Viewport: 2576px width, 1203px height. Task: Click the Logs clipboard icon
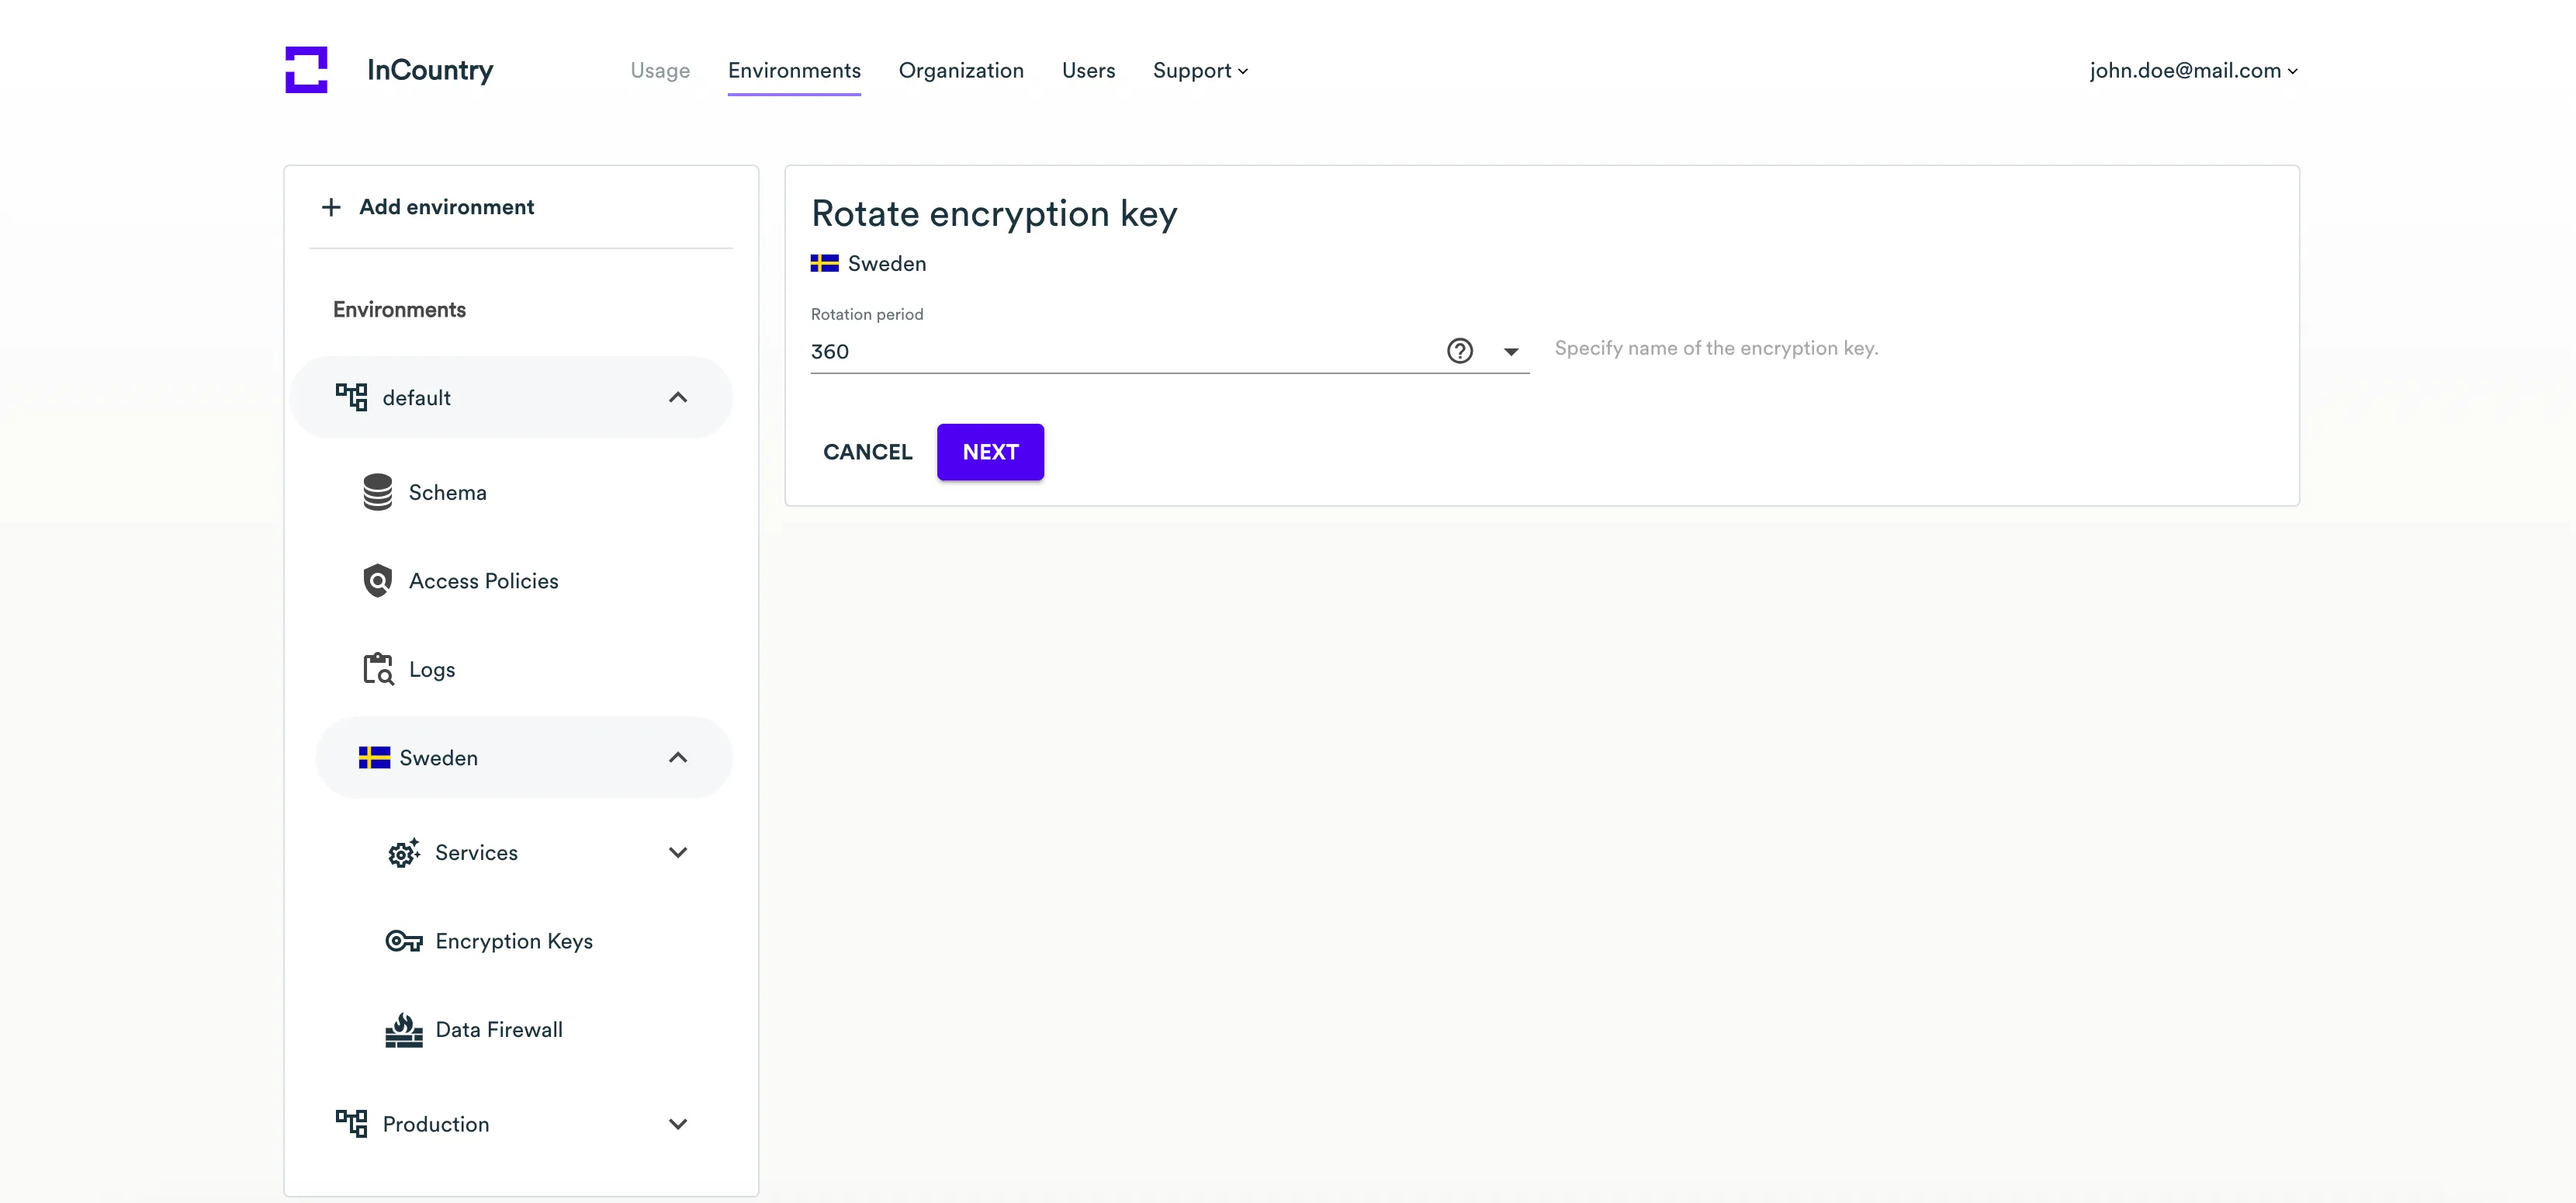377,669
